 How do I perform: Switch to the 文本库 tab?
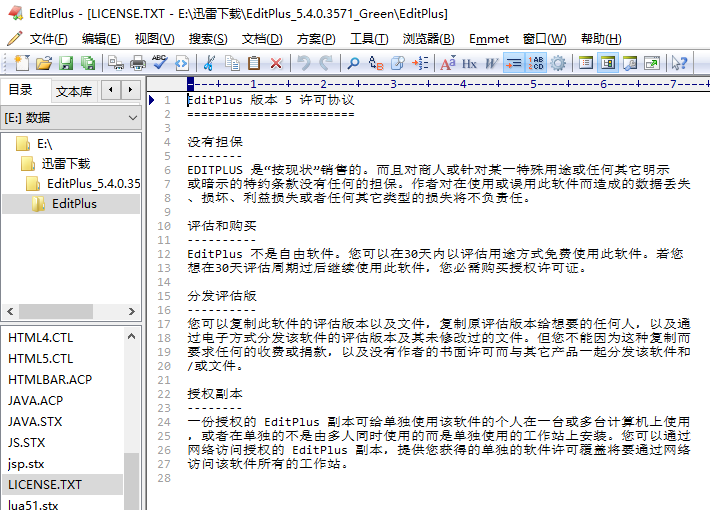coord(73,92)
